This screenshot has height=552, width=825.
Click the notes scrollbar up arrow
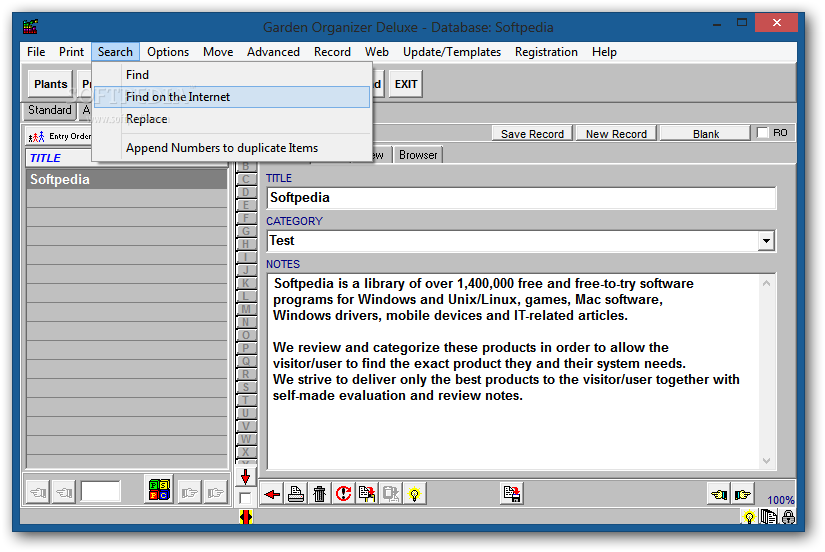point(766,283)
